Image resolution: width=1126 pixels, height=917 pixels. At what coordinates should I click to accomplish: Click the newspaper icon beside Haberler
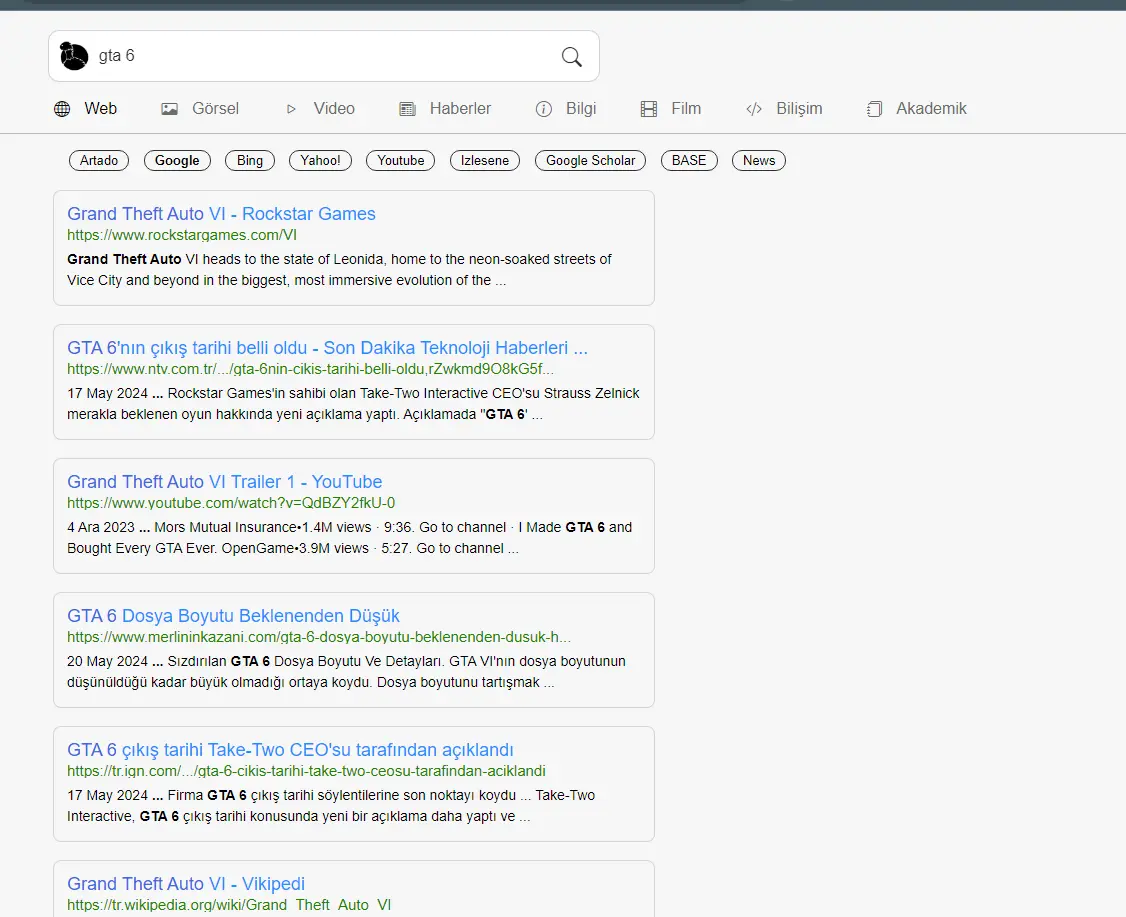(407, 109)
